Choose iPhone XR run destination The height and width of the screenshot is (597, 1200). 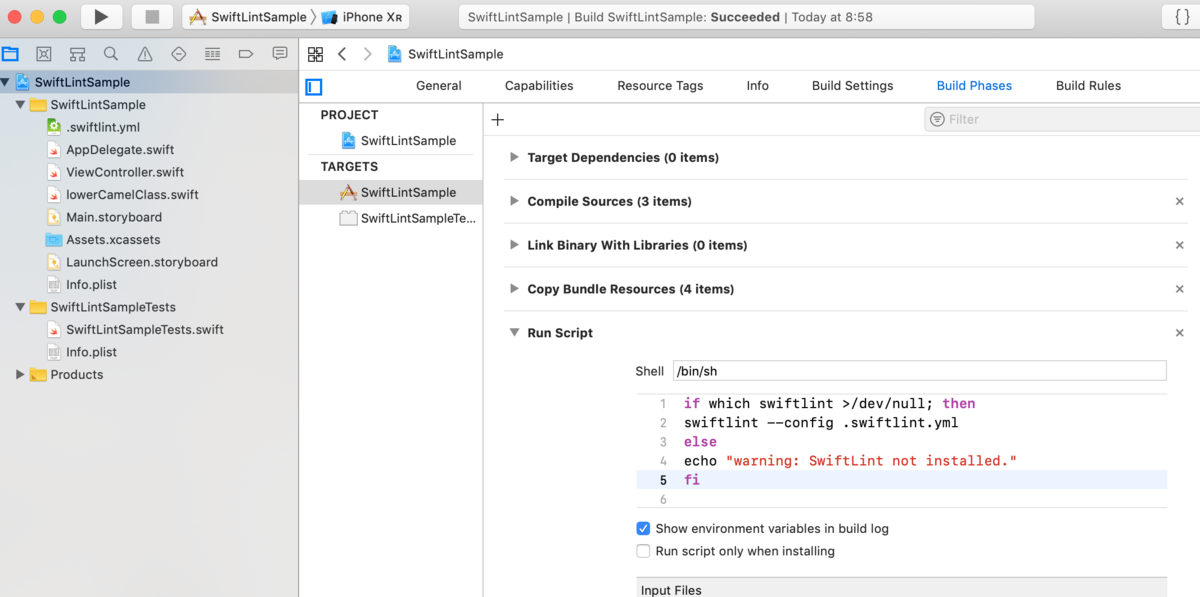pos(362,17)
